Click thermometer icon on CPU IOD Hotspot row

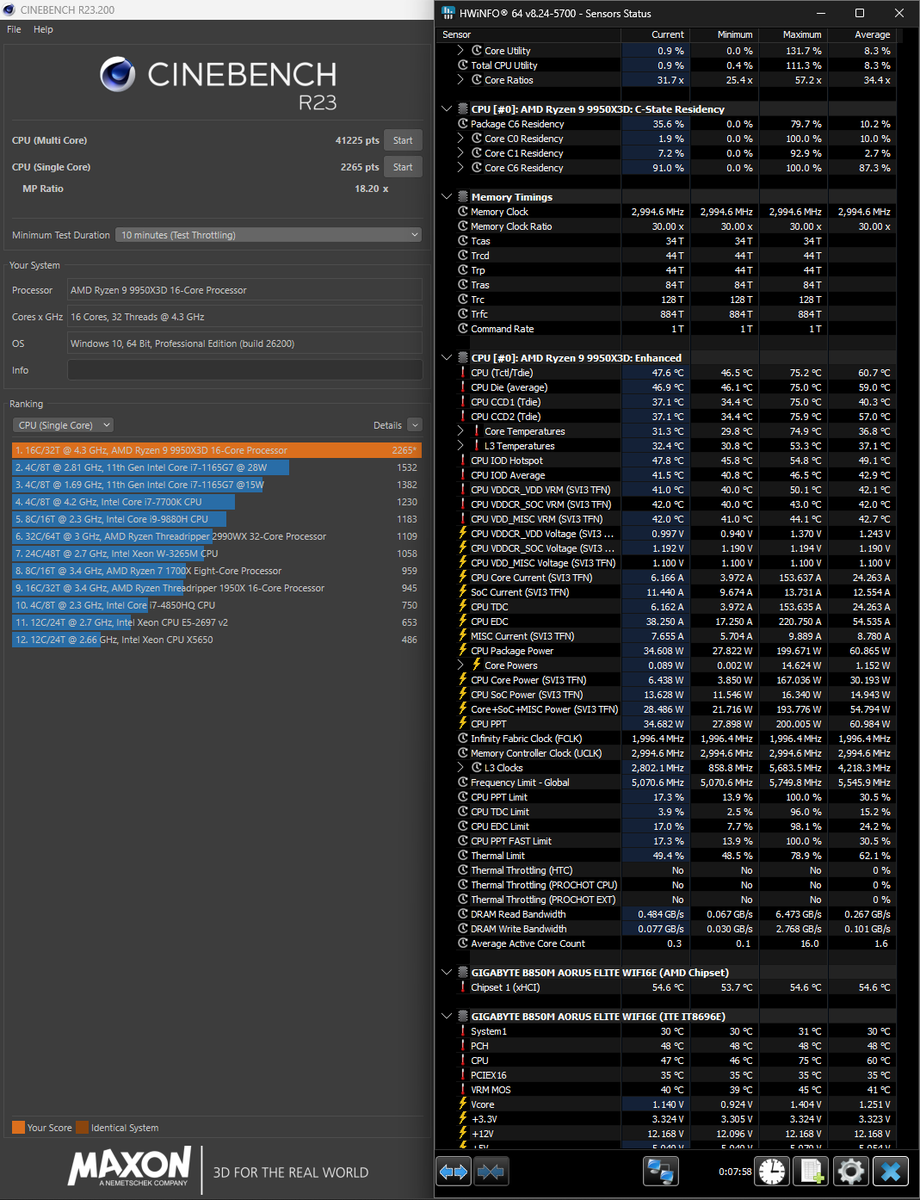462,461
